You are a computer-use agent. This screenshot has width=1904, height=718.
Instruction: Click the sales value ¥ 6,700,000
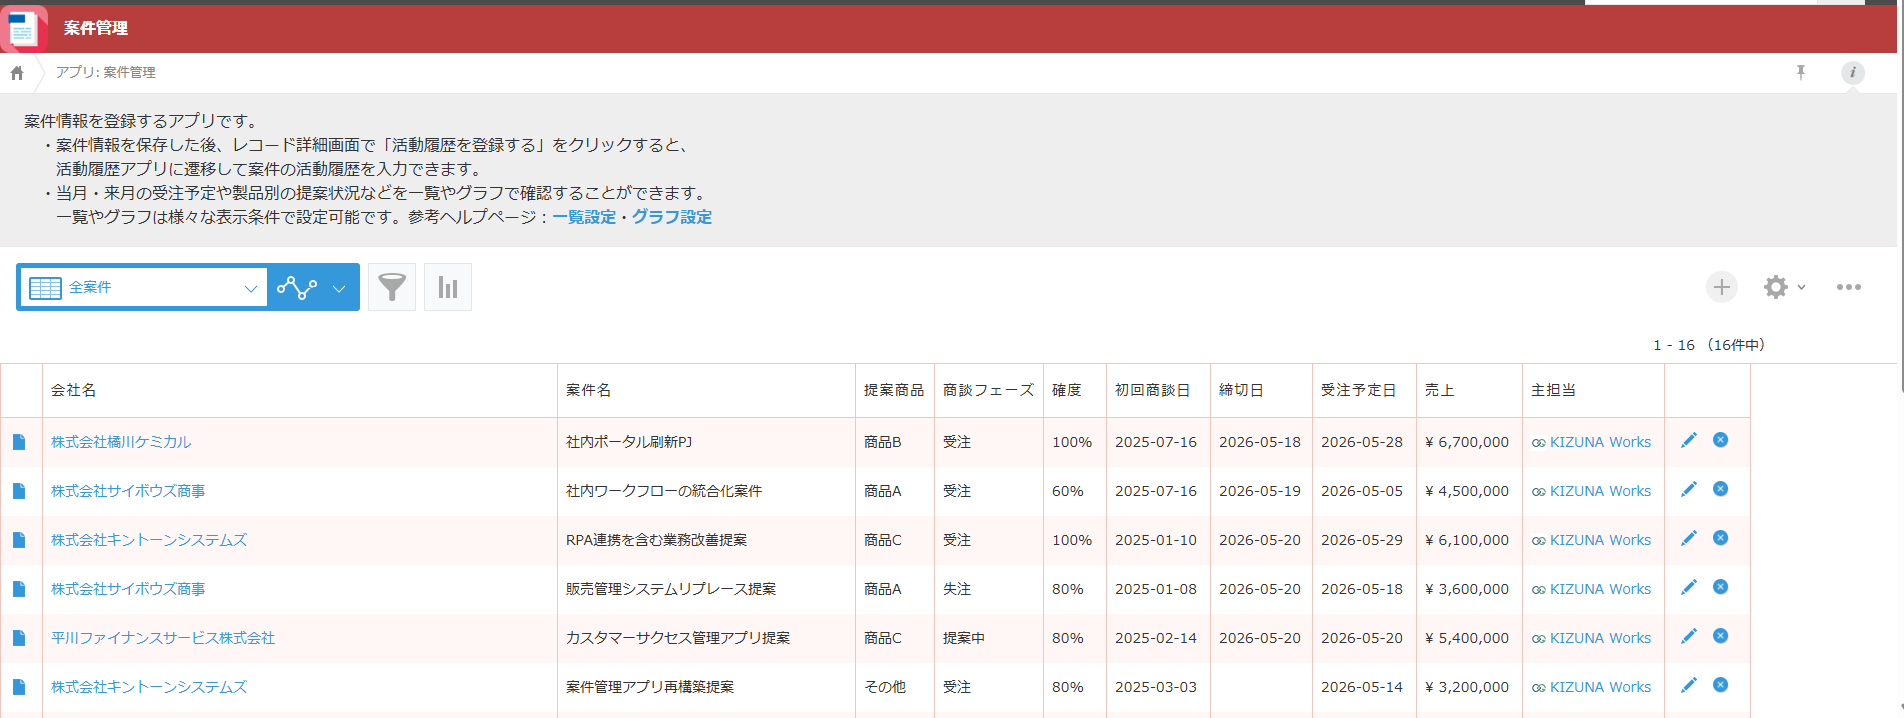point(1467,442)
